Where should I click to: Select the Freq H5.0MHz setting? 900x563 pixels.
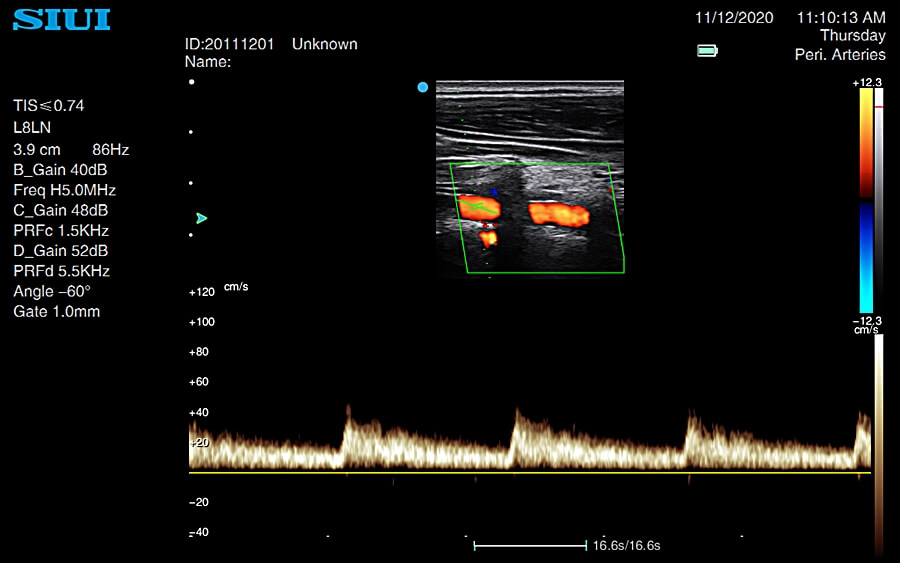(64, 190)
